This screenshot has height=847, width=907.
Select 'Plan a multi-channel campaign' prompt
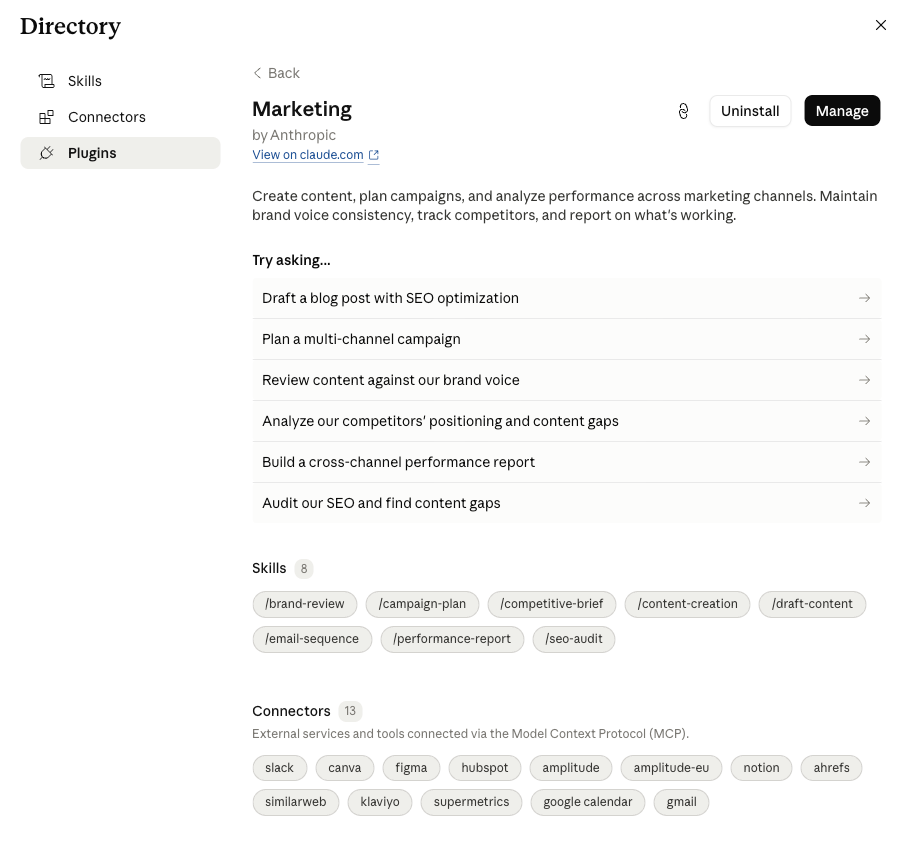coord(566,339)
